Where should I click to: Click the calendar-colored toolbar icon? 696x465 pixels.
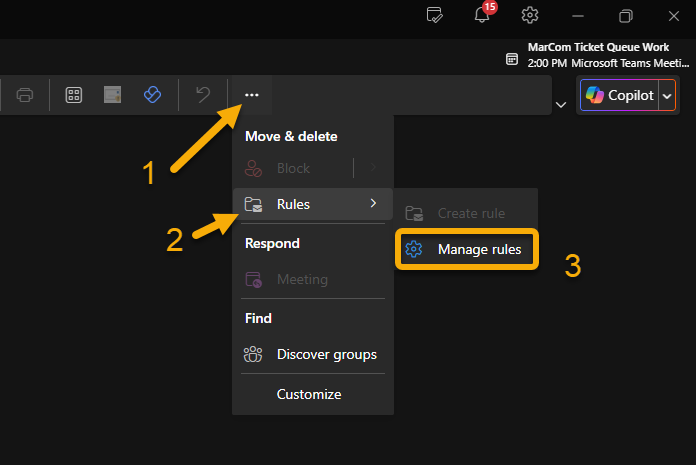click(113, 95)
